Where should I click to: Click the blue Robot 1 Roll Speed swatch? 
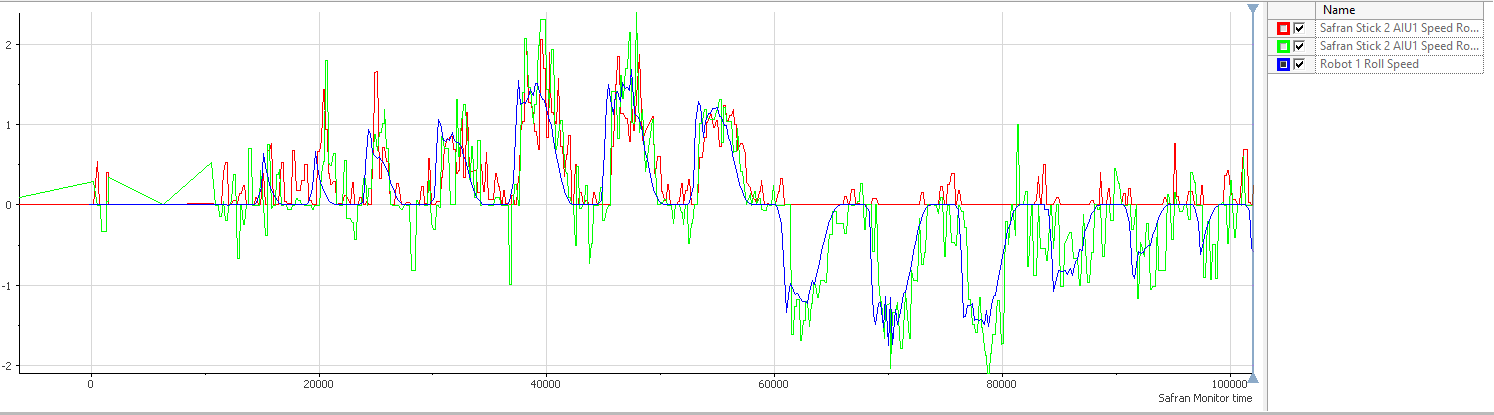(x=1283, y=64)
